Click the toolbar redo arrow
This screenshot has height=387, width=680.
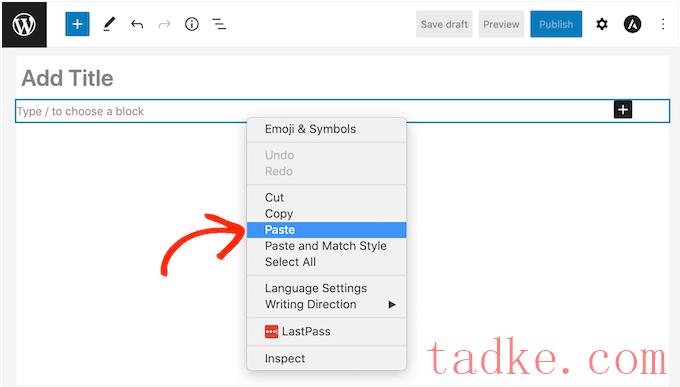pyautogui.click(x=164, y=24)
